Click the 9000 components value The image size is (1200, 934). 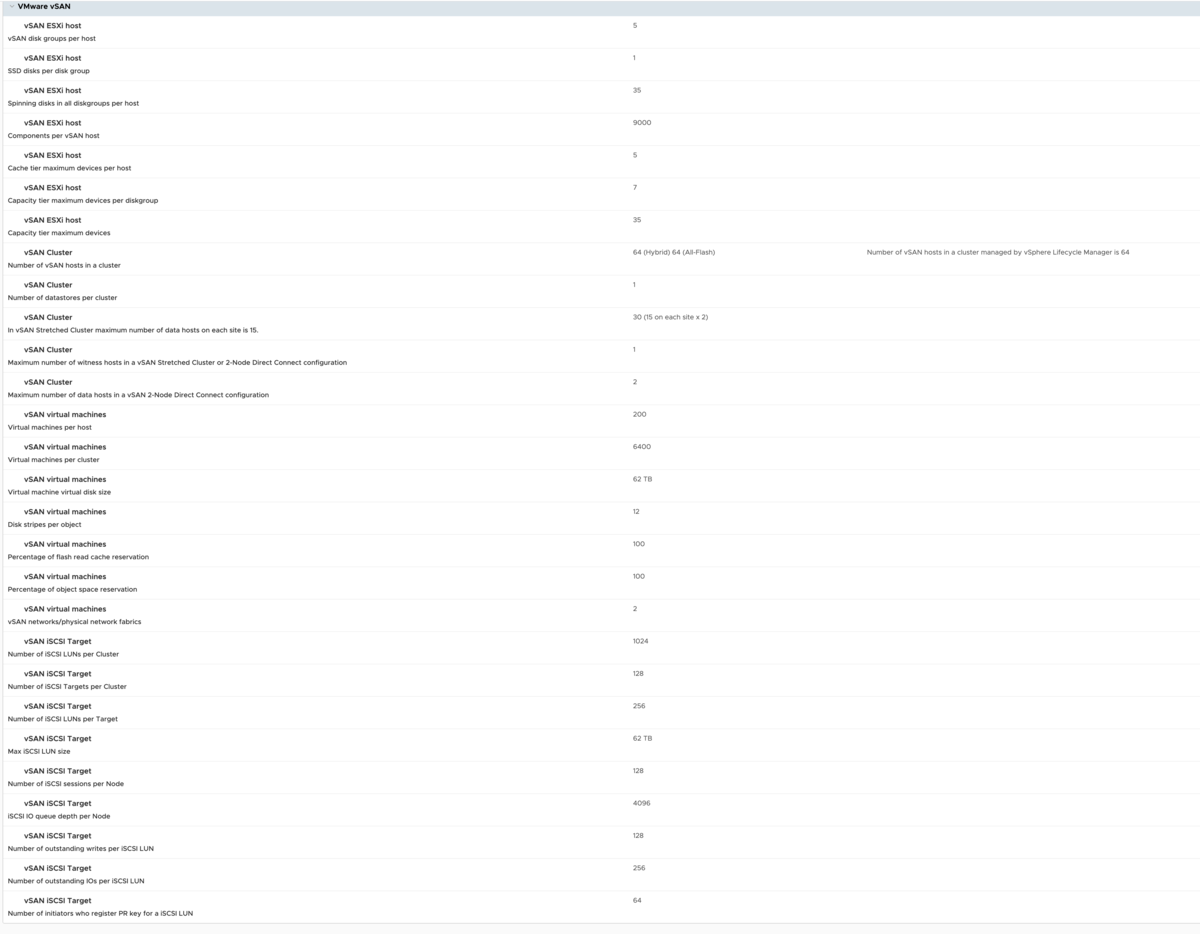pos(642,123)
